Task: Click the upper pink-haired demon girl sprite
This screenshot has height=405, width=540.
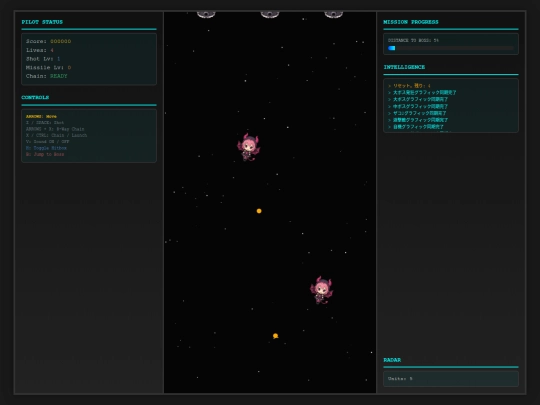Action: [248, 147]
